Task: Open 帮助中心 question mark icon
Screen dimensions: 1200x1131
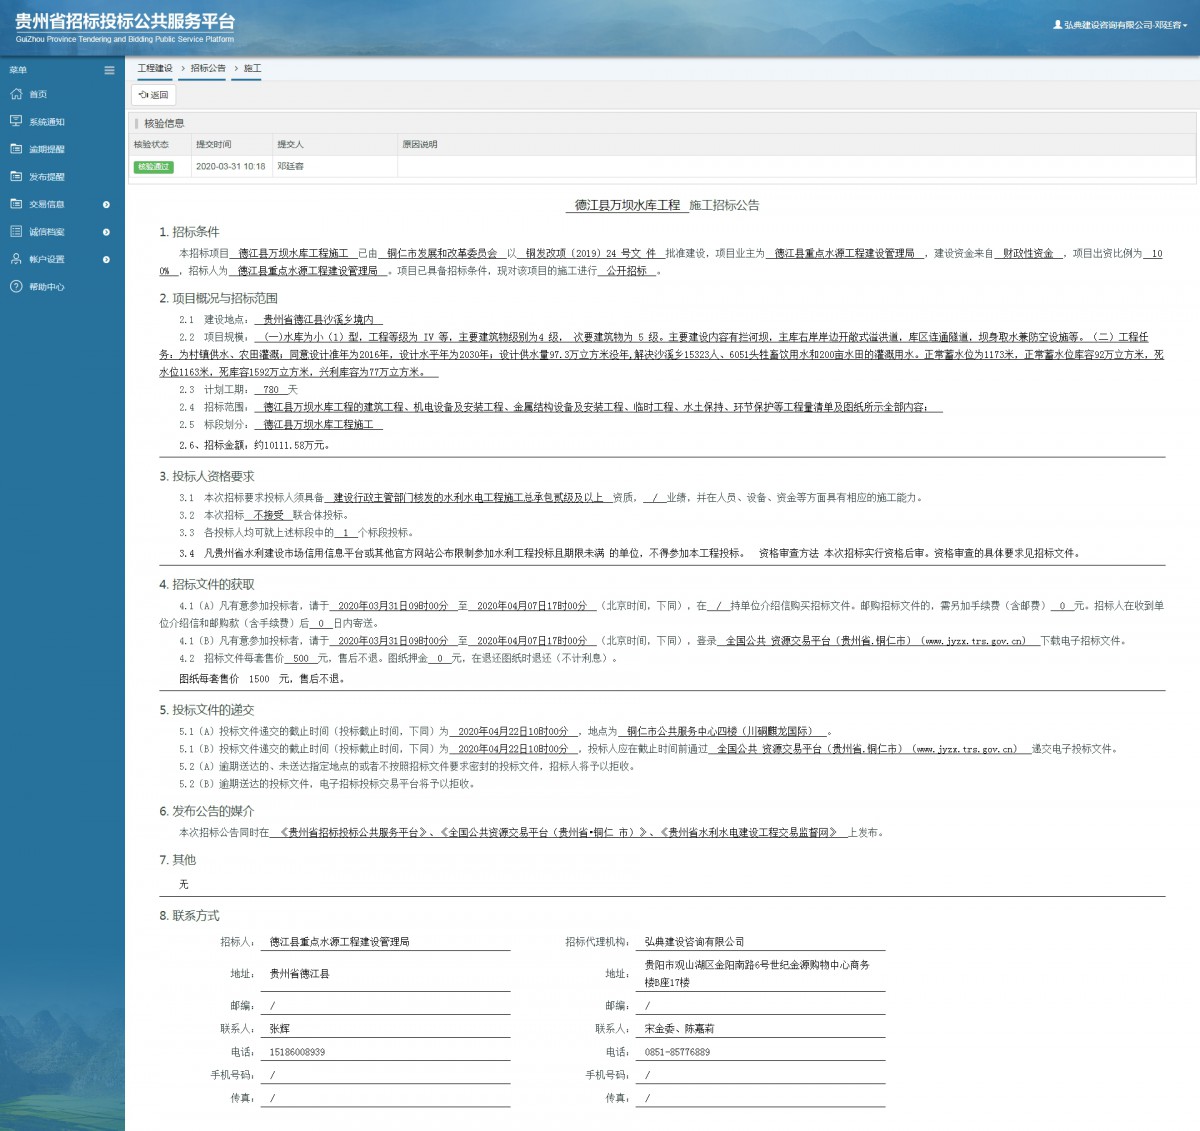Action: click(x=16, y=287)
